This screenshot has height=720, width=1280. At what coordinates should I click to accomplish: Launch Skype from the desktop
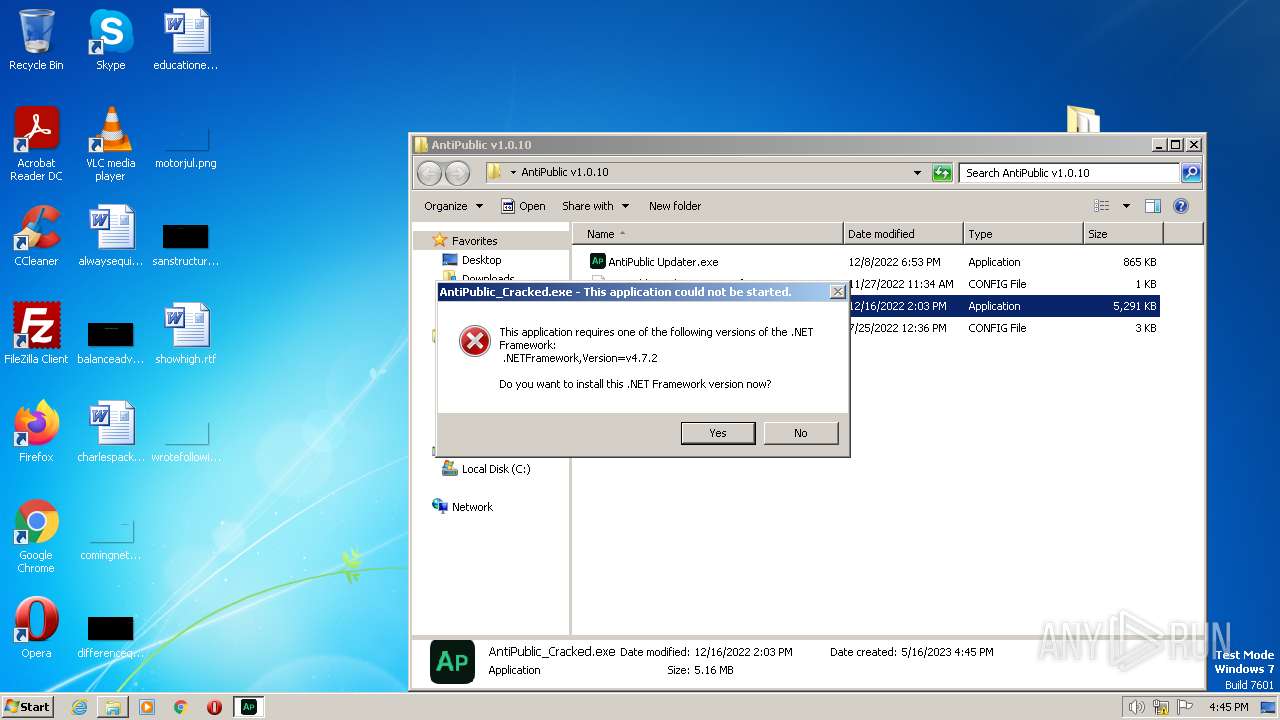coord(110,40)
